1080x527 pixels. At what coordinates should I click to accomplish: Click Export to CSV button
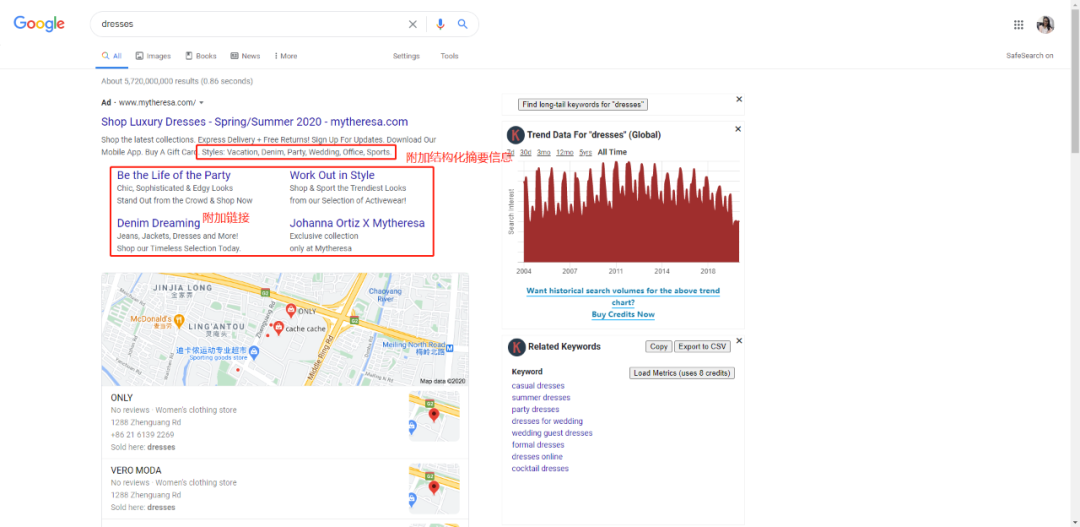point(702,347)
